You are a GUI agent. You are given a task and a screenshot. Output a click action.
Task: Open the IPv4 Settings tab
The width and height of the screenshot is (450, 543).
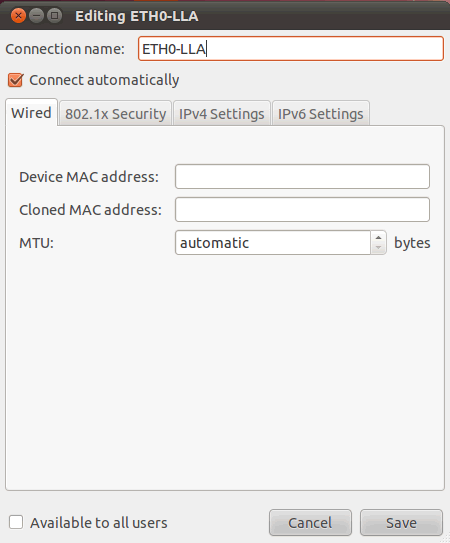222,114
